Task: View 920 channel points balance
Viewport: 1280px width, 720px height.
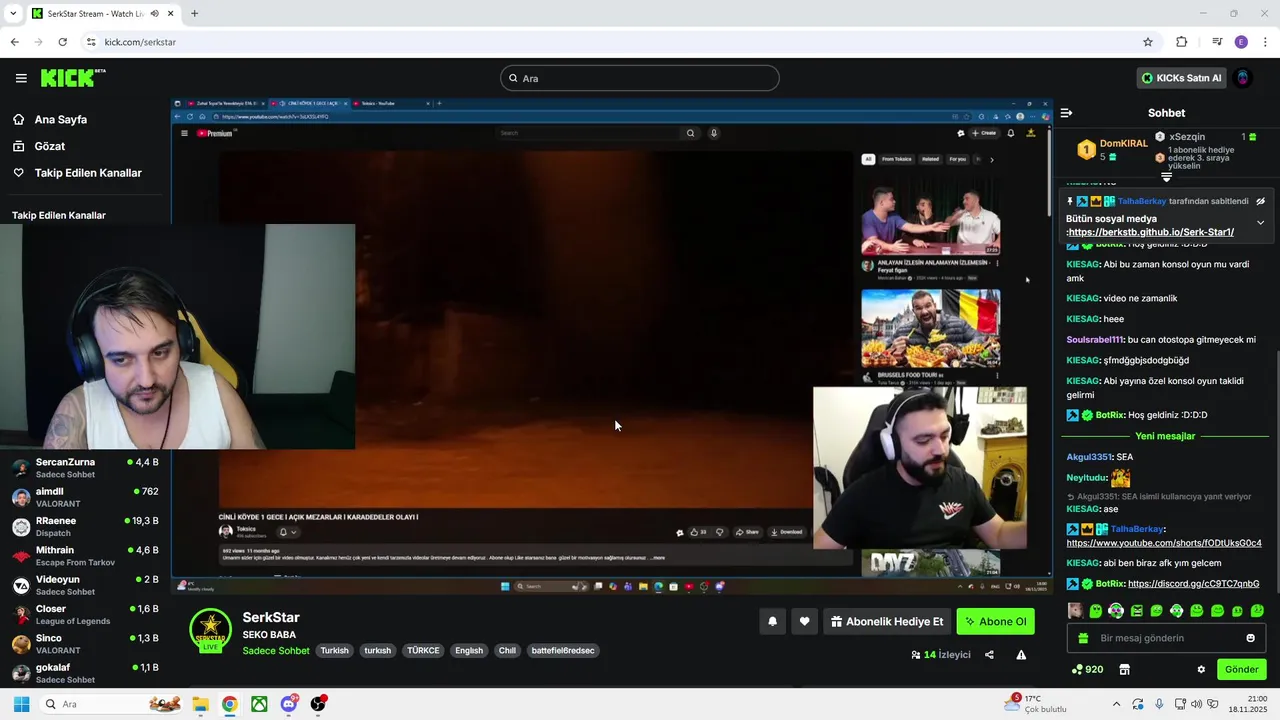Action: (1087, 669)
